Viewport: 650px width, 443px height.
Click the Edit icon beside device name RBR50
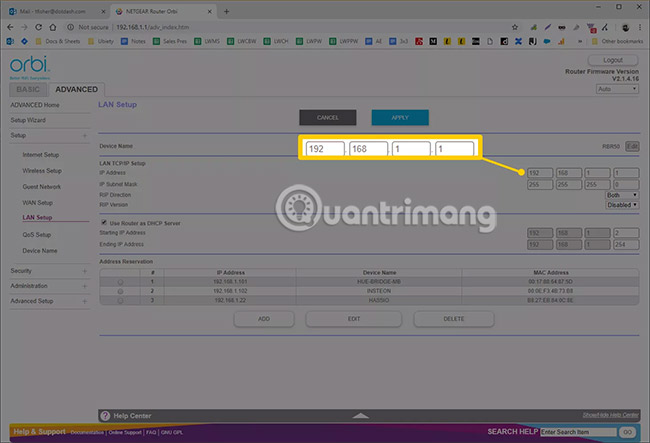(632, 146)
